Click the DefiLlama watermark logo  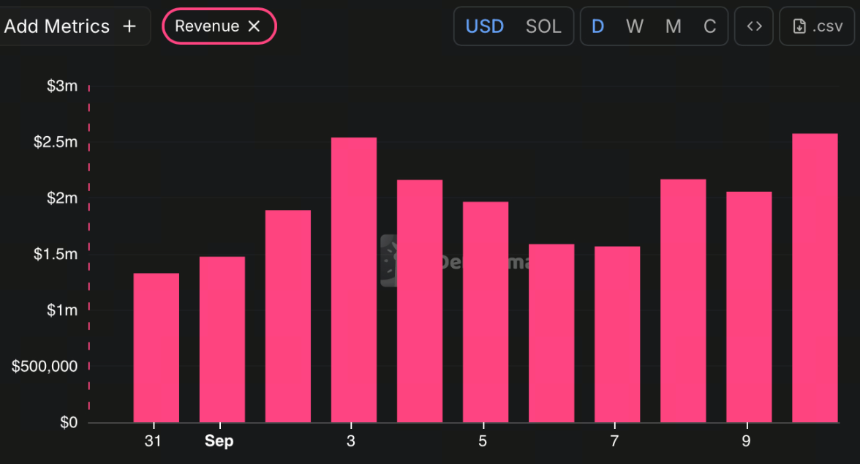click(388, 261)
